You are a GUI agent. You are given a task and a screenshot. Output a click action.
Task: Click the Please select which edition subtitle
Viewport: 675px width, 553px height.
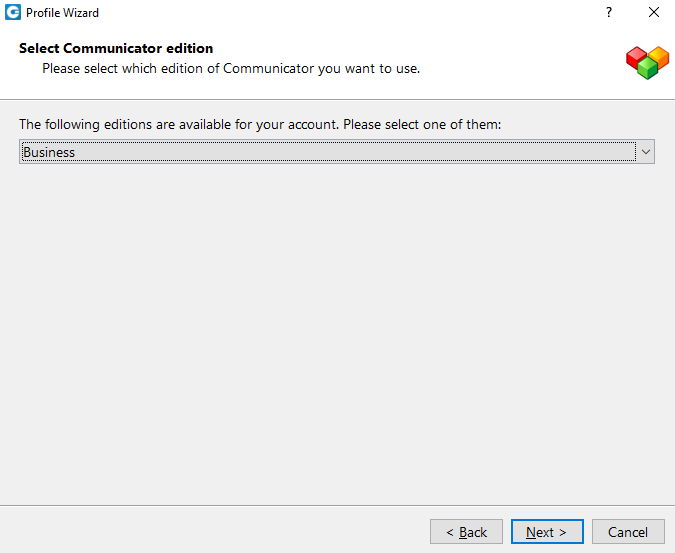click(x=231, y=68)
